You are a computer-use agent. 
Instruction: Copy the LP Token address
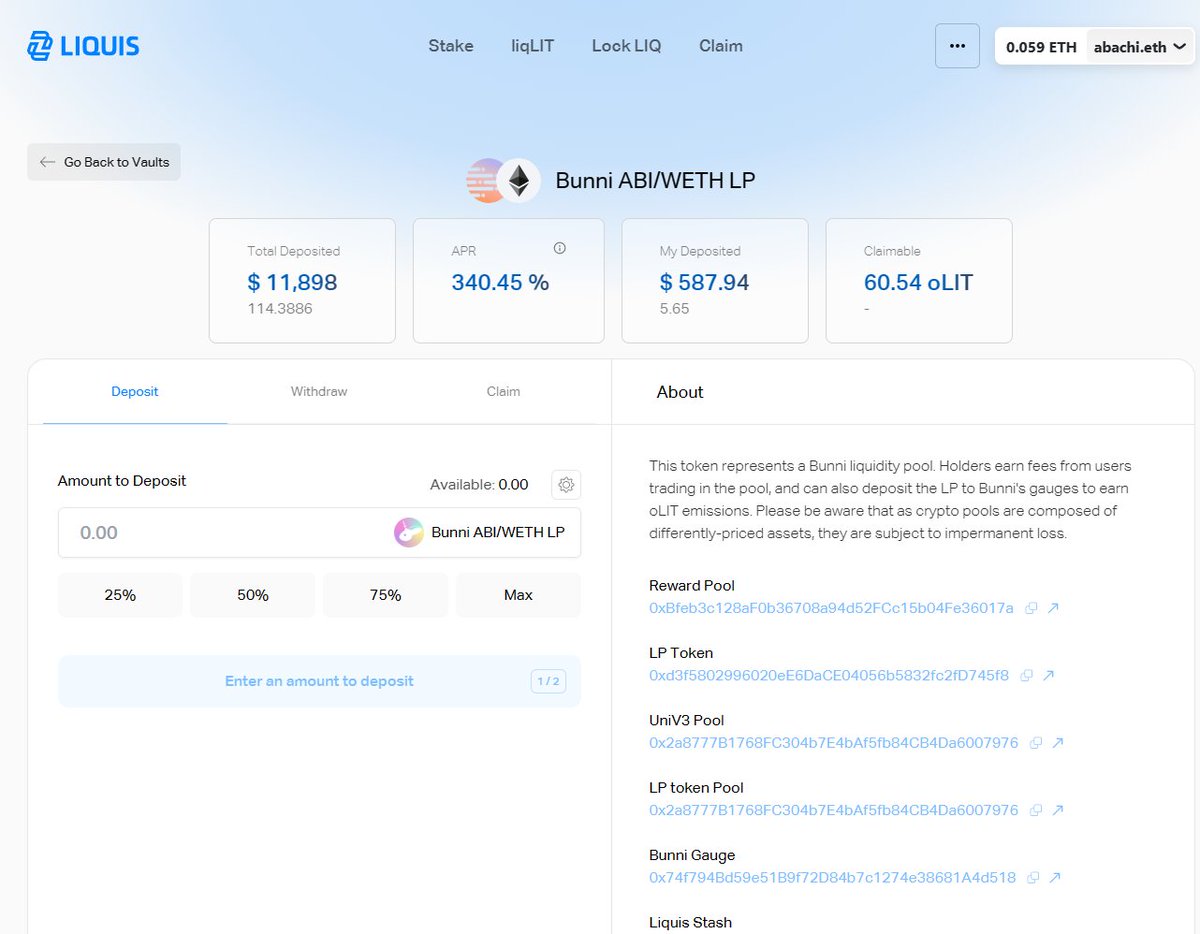[x=1026, y=675]
